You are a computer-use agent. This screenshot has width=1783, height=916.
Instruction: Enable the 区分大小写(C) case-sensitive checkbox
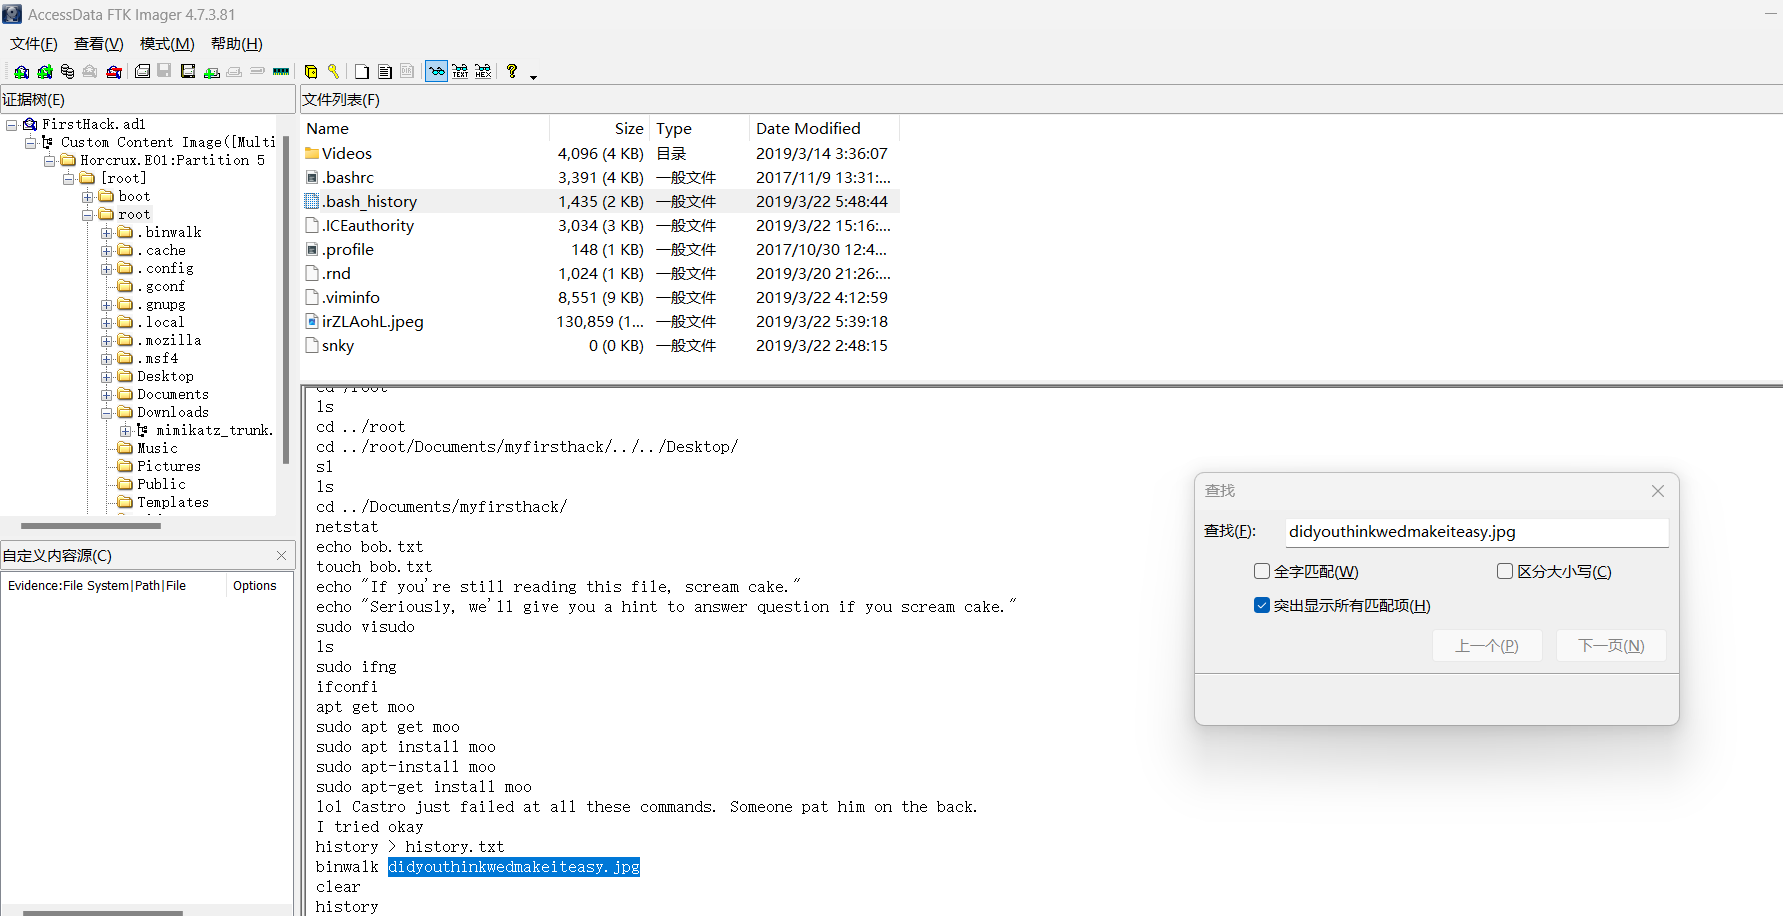point(1505,571)
